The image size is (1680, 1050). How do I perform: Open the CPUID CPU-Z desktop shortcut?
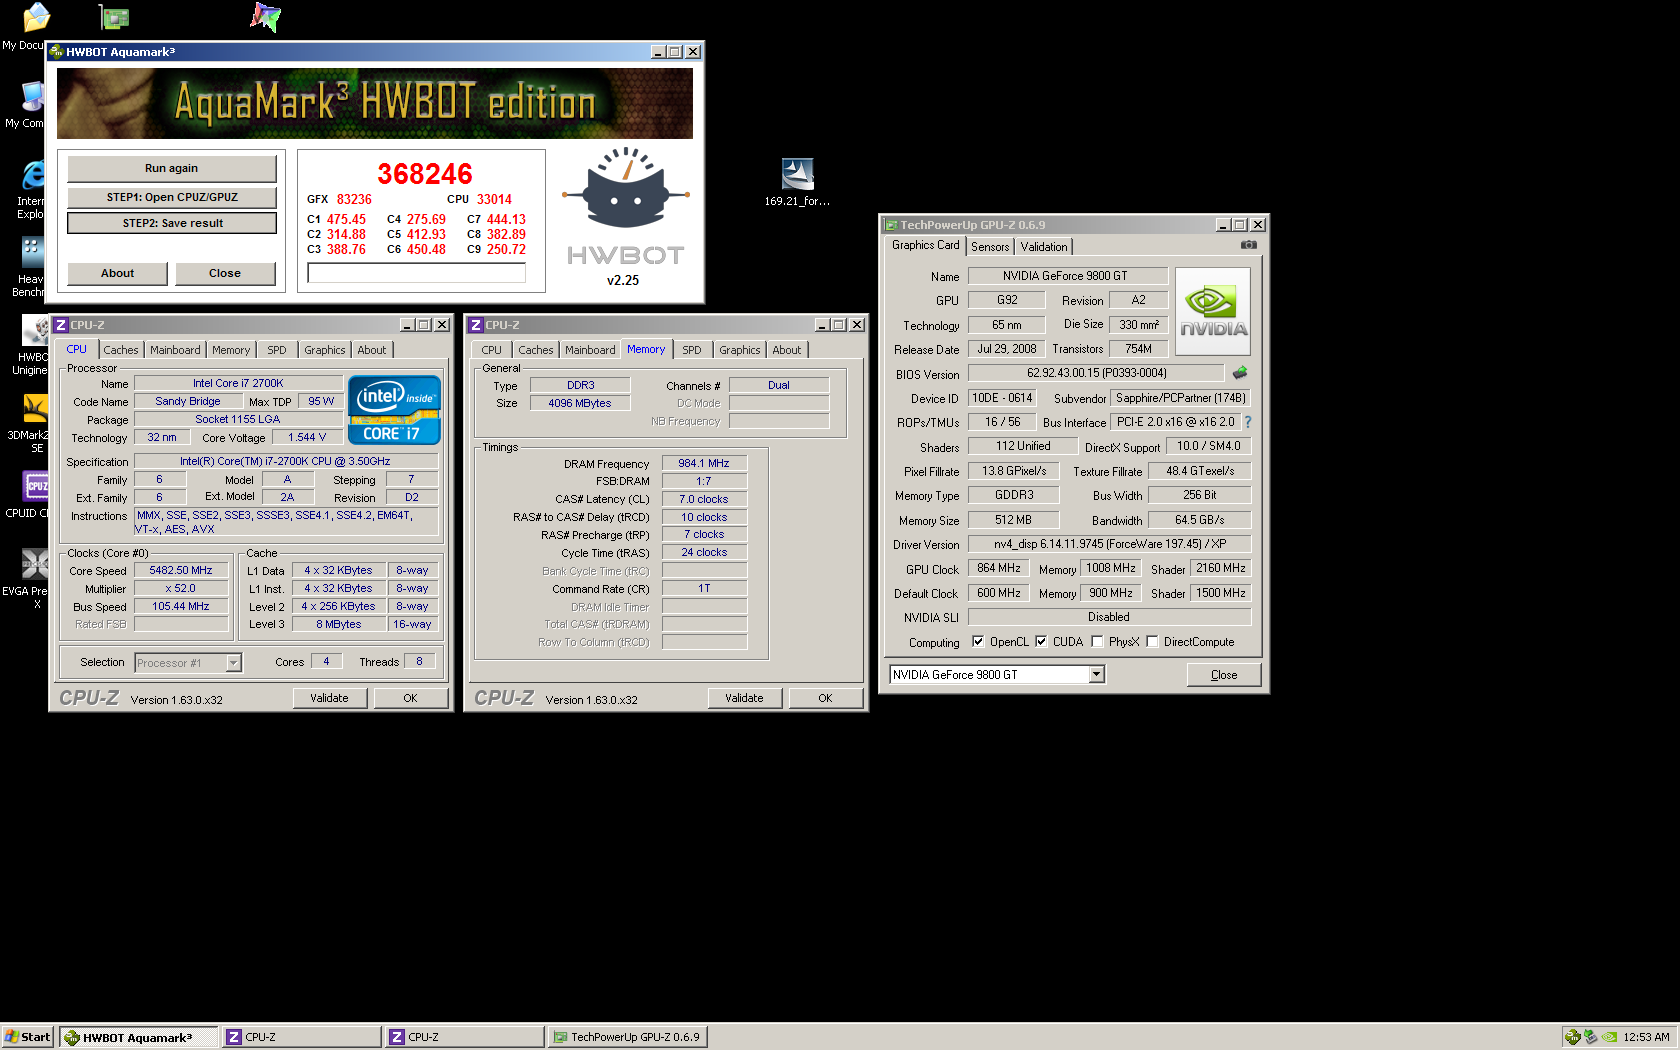tap(35, 485)
